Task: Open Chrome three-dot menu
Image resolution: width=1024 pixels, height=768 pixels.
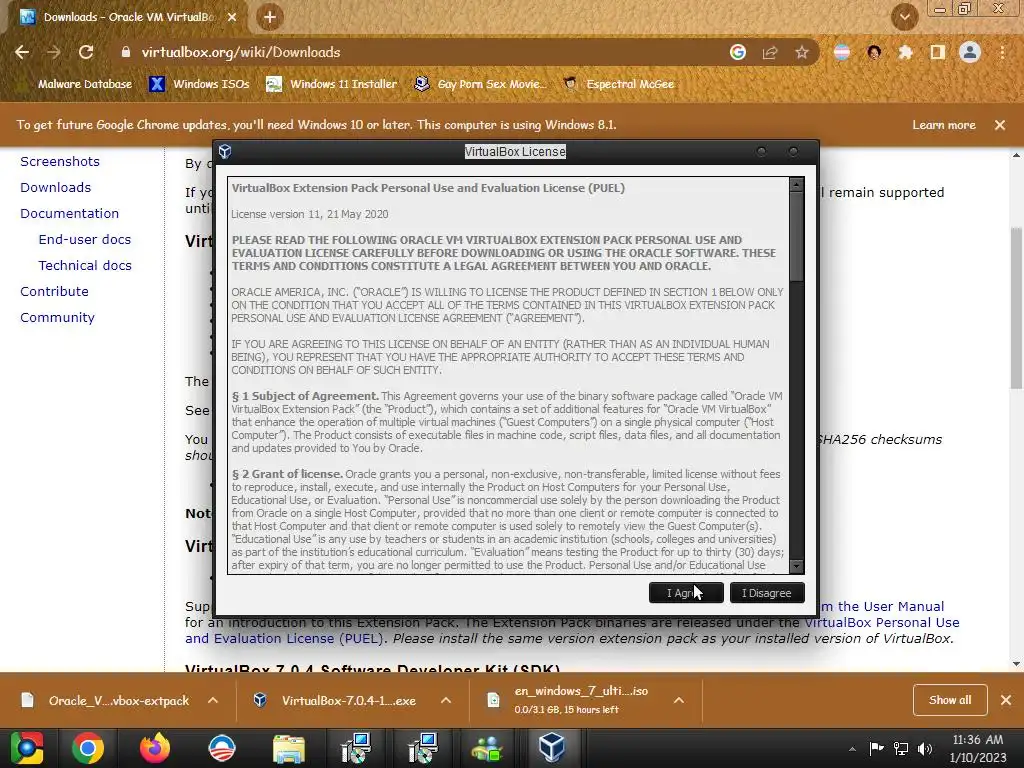Action: click(1002, 52)
